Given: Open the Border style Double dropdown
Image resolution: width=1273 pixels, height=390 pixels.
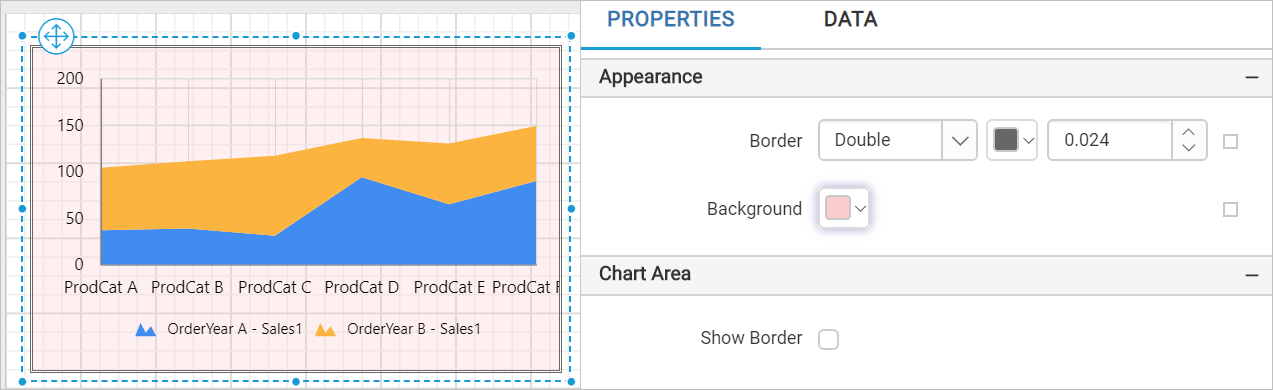Looking at the screenshot, I should [897, 141].
